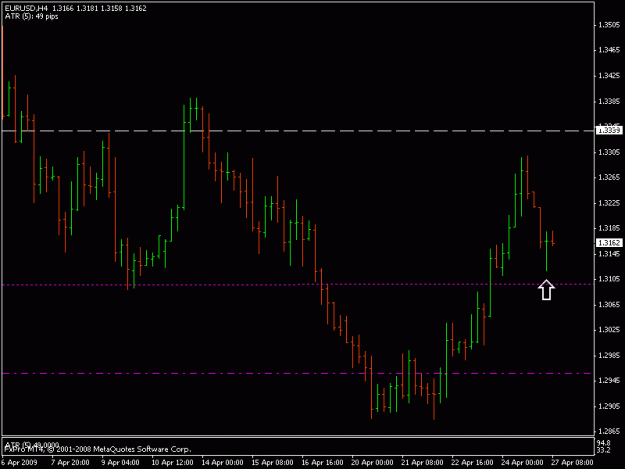Click the 1.3025 price axis label
Image resolution: width=625 pixels, height=469 pixels.
pyautogui.click(x=609, y=330)
